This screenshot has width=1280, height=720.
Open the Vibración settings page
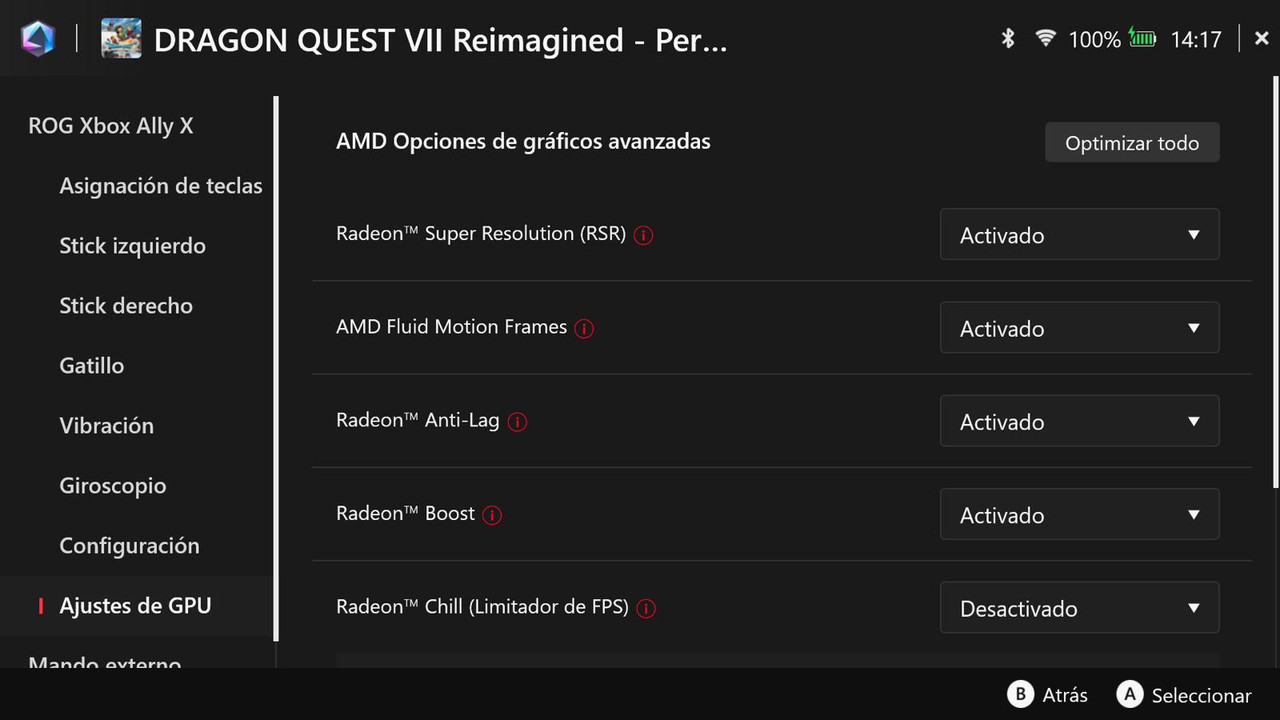tap(107, 426)
